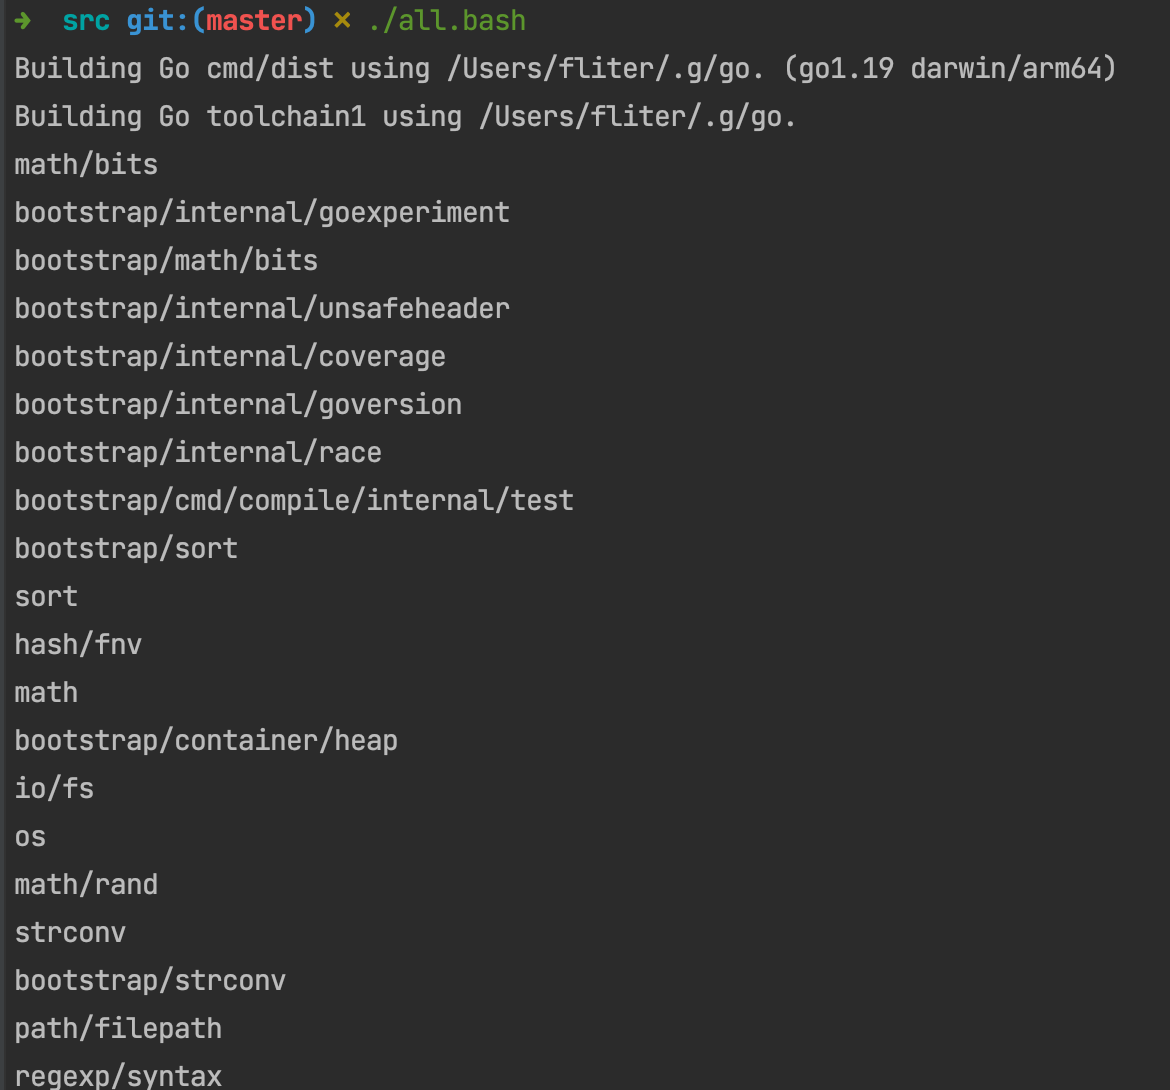Click the bootstrap/internal/goversion line
1170x1090 pixels.
pyautogui.click(x=238, y=405)
